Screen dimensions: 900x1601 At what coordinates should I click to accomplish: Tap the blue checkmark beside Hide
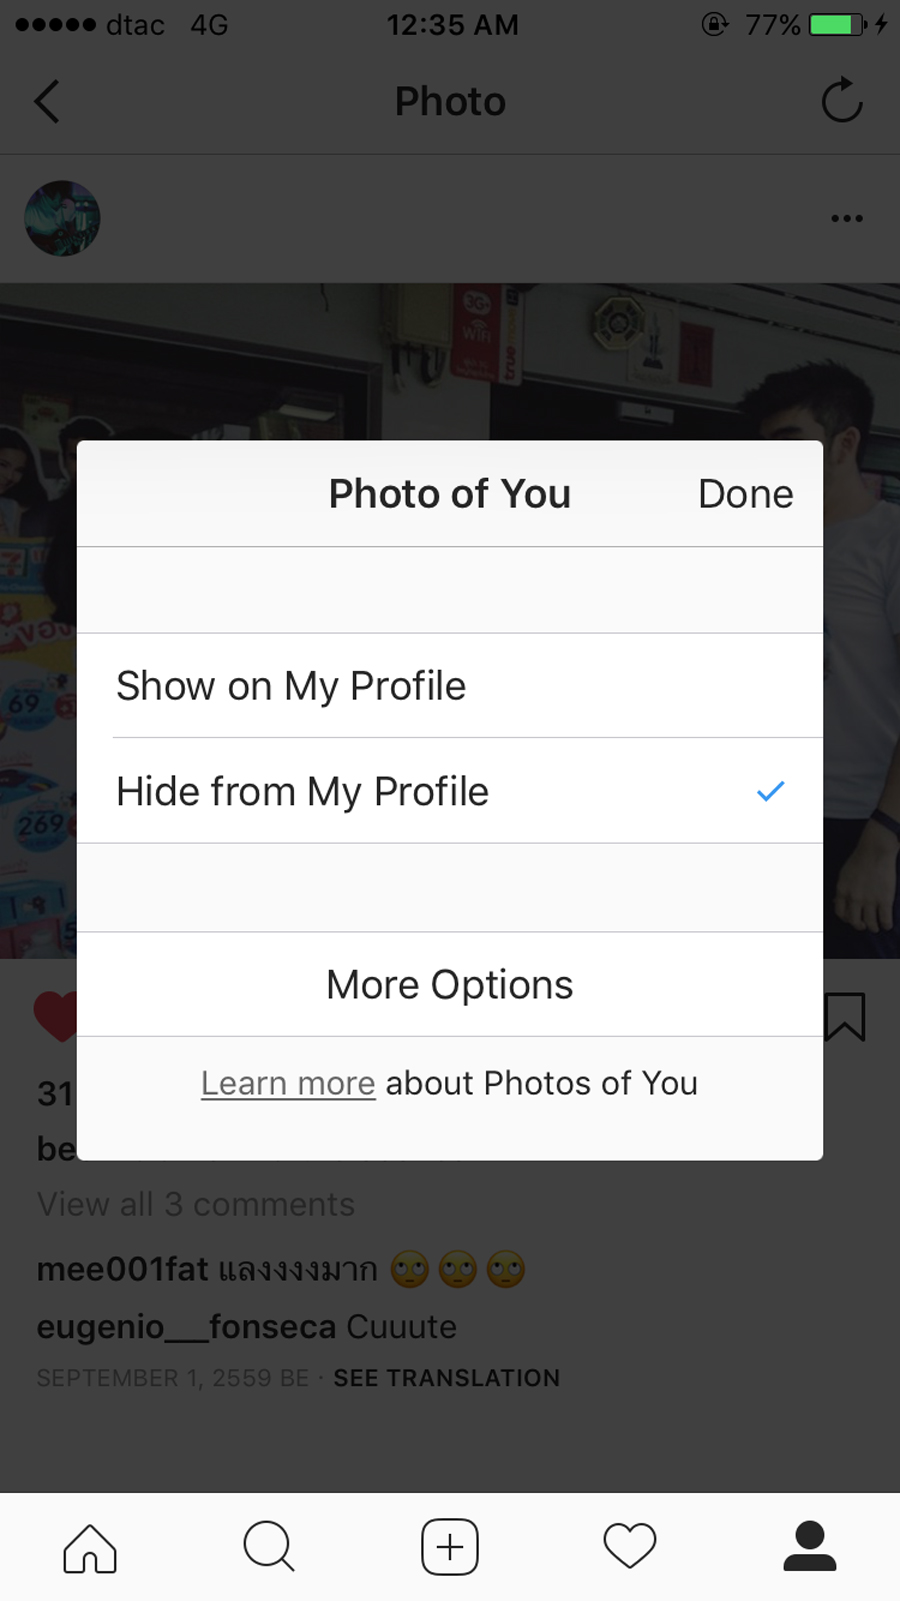[x=770, y=791]
